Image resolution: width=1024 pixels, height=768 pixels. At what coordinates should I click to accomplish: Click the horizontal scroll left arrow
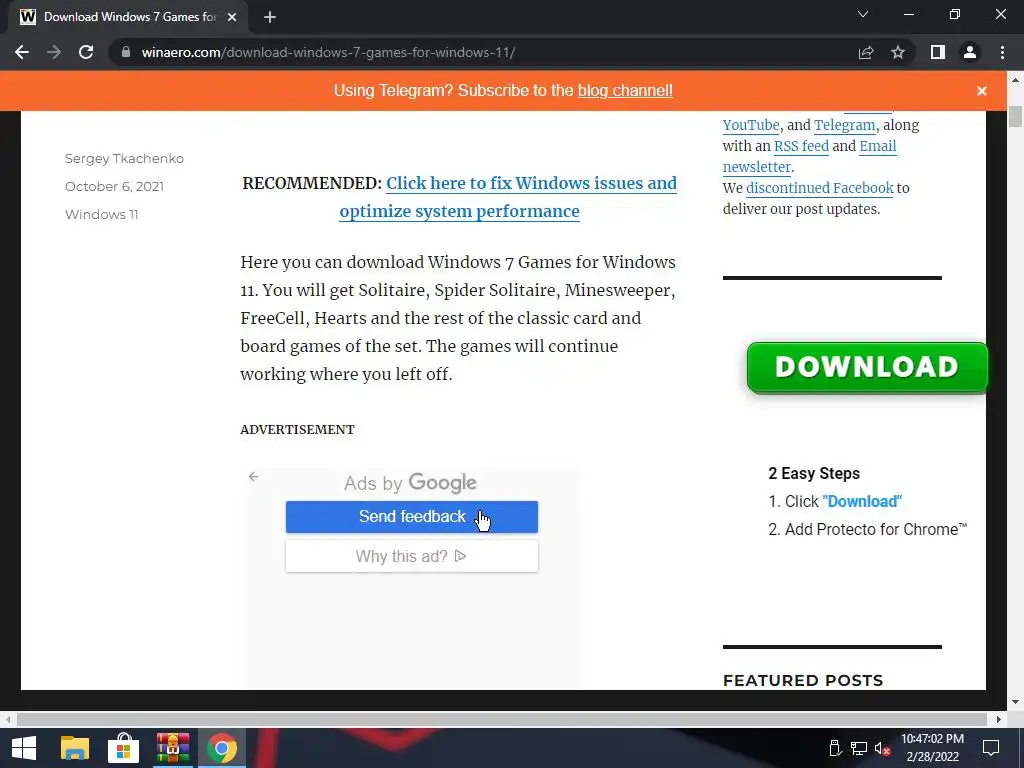[8, 719]
